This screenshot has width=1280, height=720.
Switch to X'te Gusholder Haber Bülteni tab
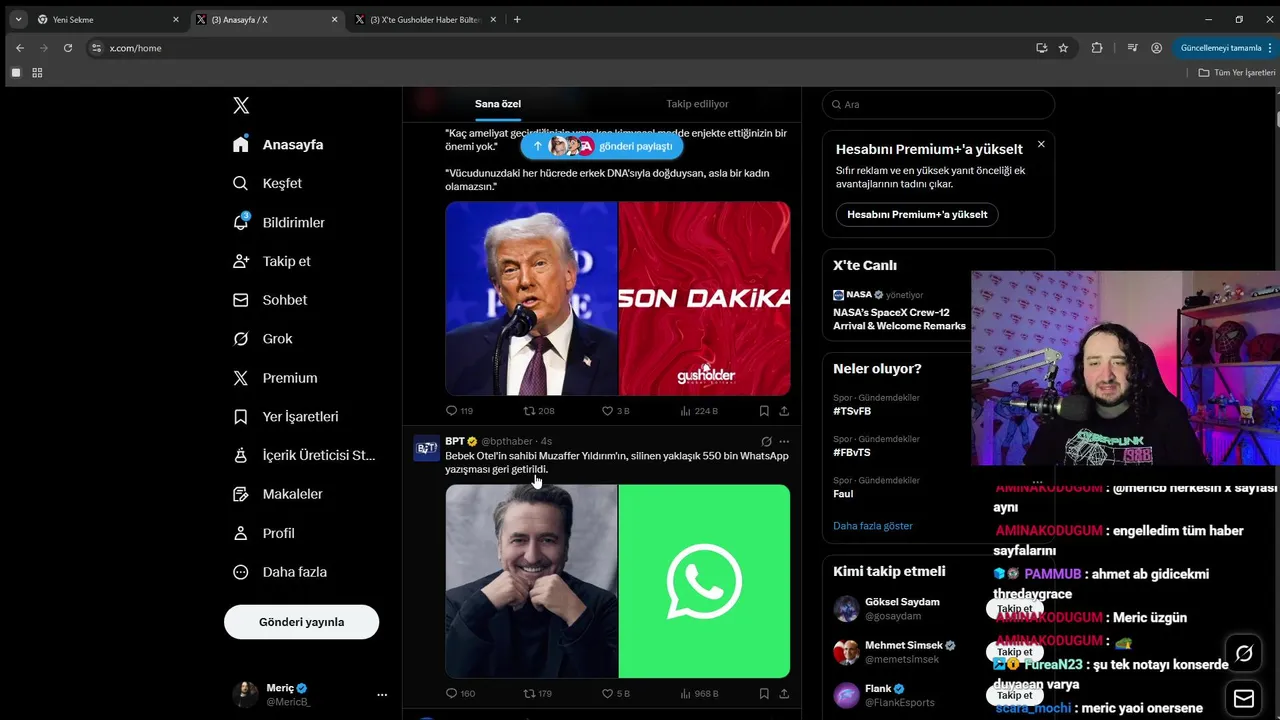click(x=425, y=19)
